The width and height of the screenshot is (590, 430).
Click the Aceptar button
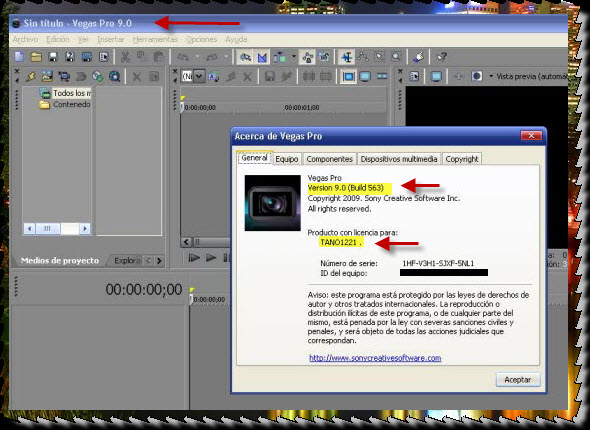click(518, 380)
